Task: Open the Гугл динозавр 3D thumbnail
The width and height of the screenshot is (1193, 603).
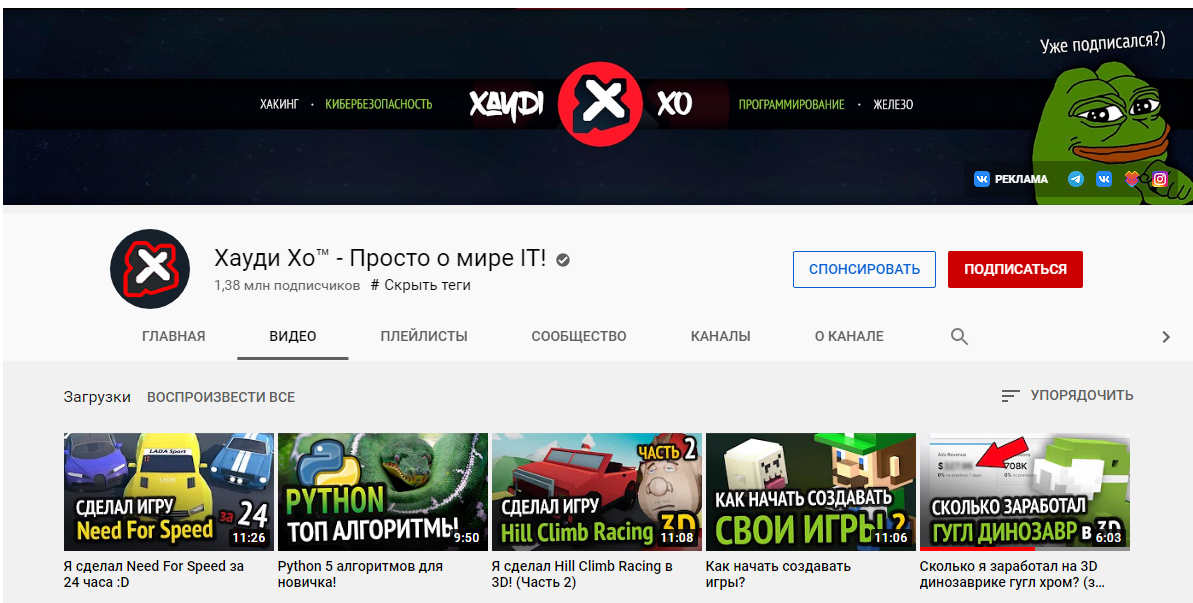Action: point(1025,492)
